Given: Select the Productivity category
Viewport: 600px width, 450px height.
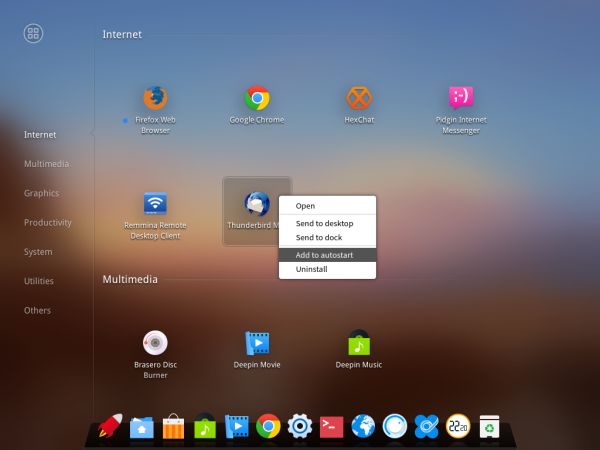Looking at the screenshot, I should tap(48, 223).
